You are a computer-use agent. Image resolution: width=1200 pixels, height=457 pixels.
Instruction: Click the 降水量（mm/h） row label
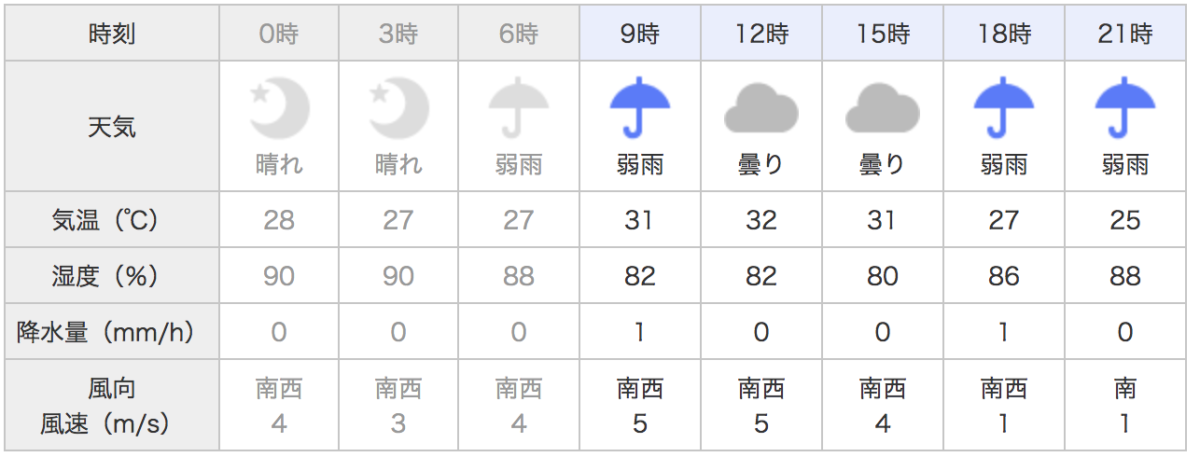[112, 331]
